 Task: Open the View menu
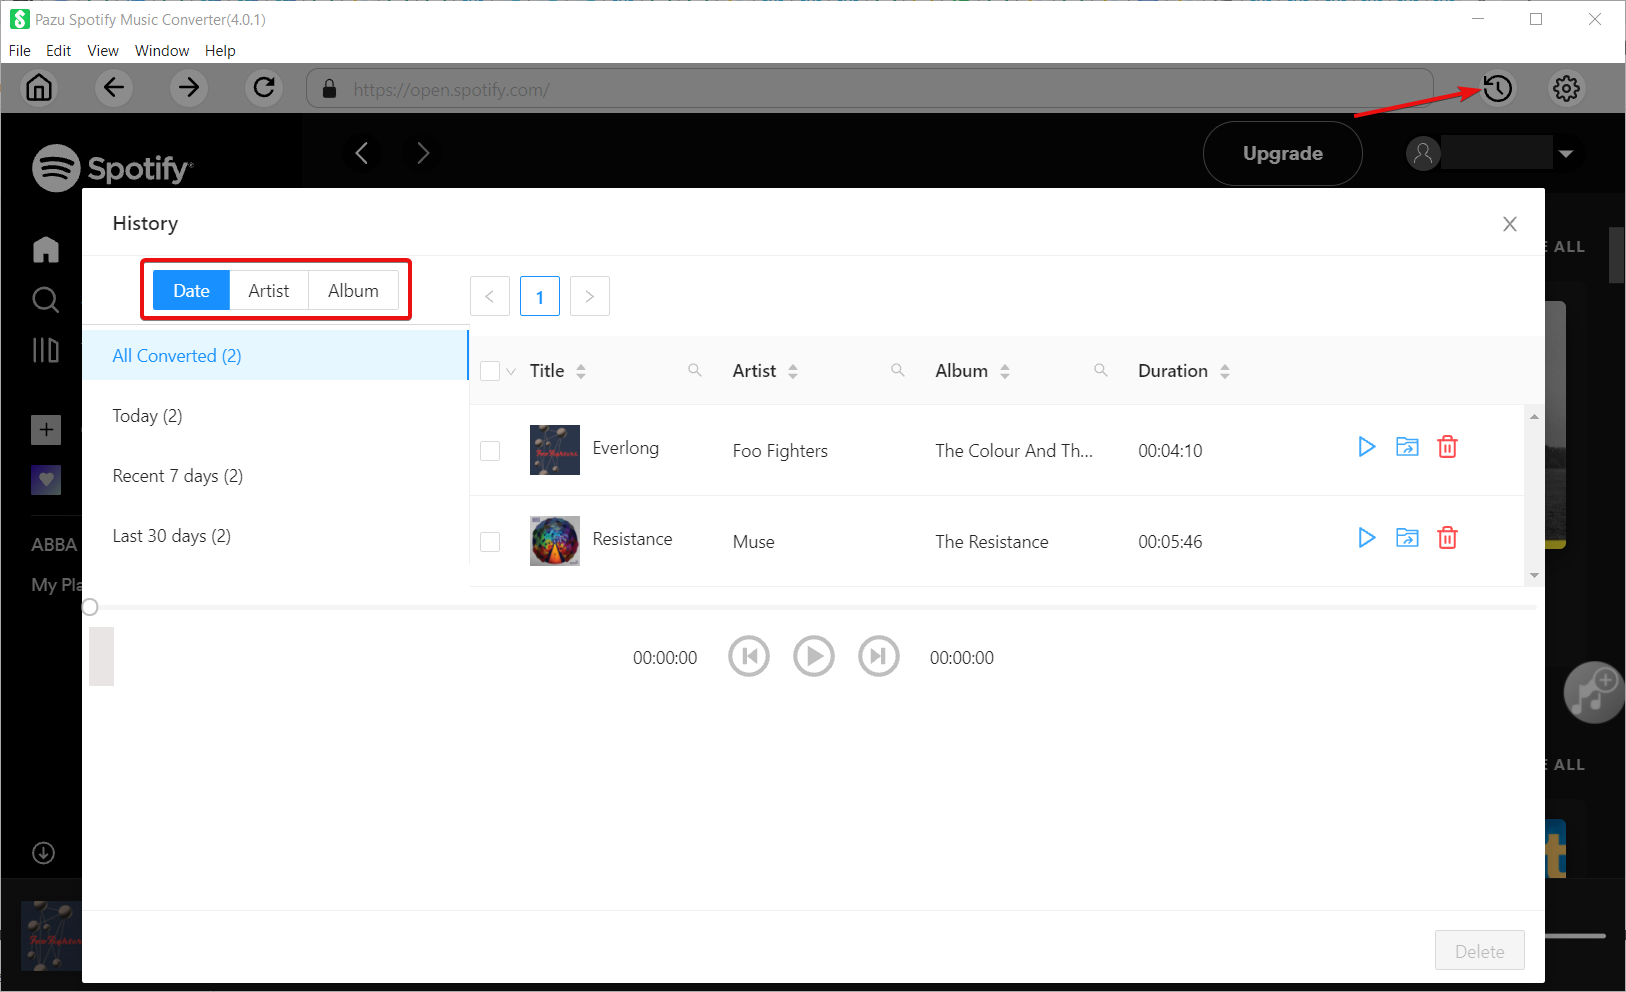tap(103, 51)
